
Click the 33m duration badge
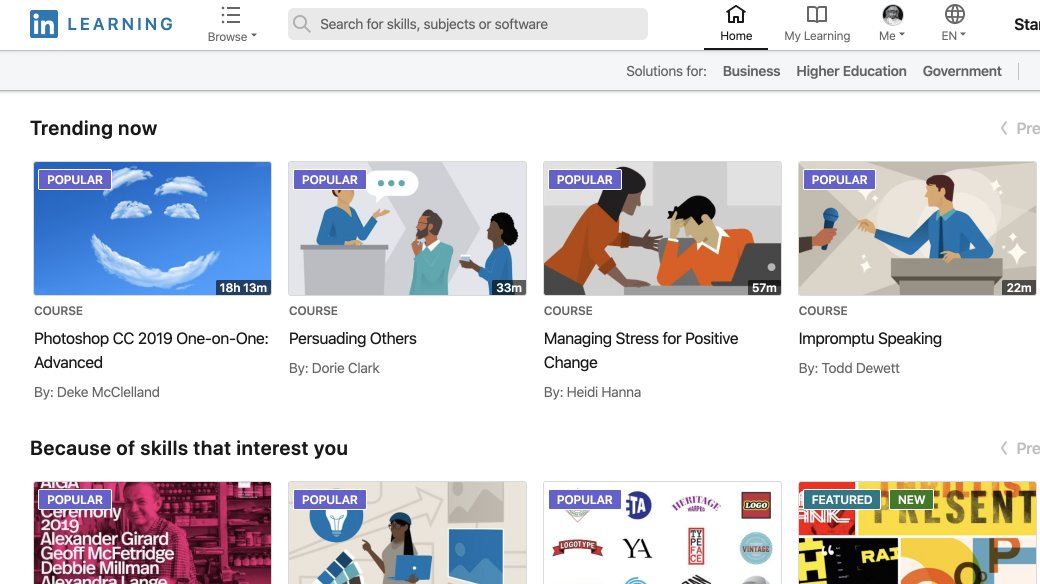pyautogui.click(x=509, y=287)
